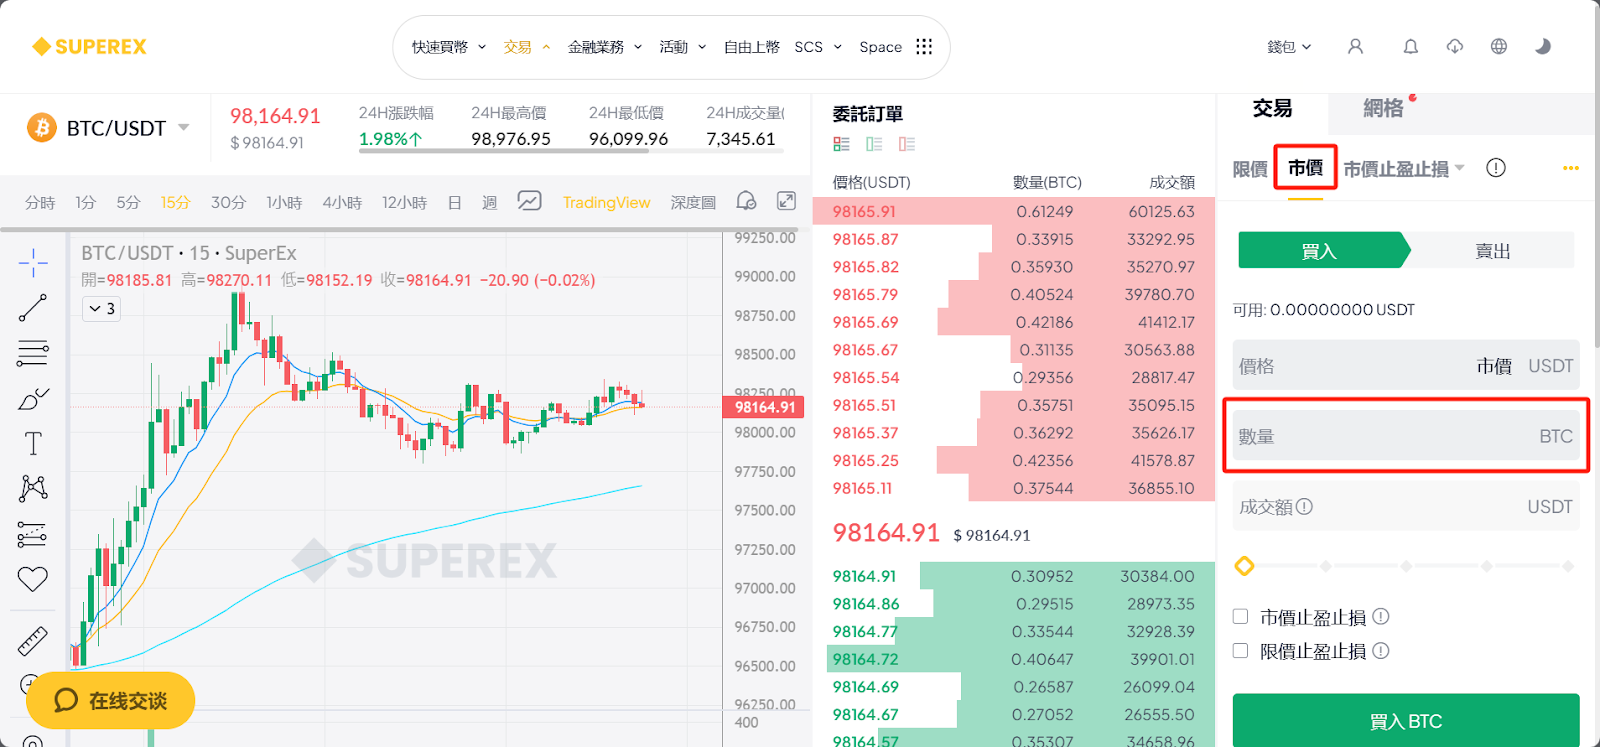Switch to 交易 tab in order panel
The width and height of the screenshot is (1600, 747).
(1272, 108)
